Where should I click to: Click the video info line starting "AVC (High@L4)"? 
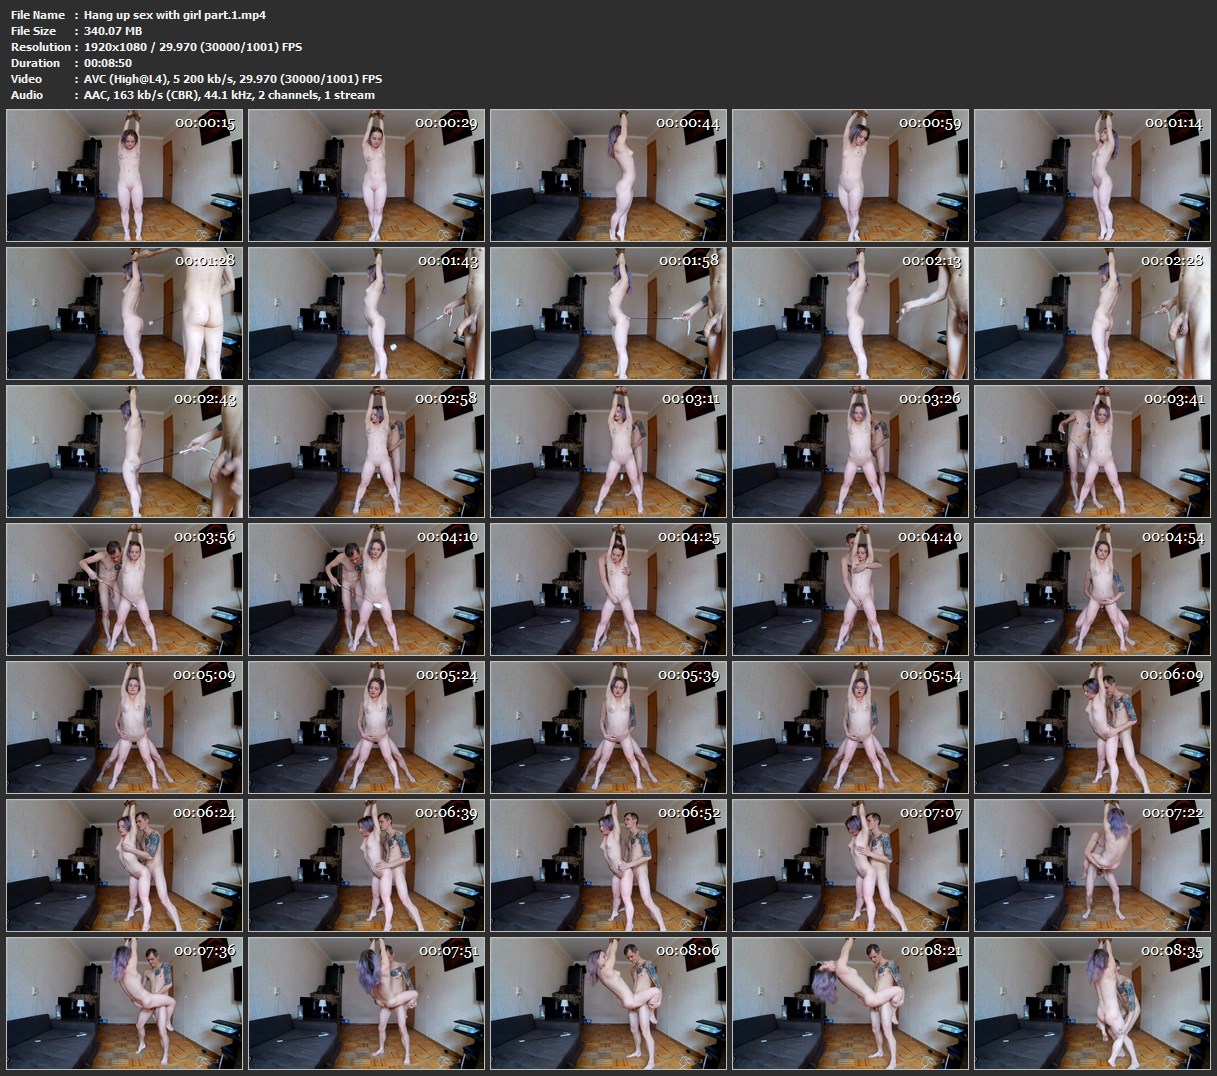coord(233,79)
